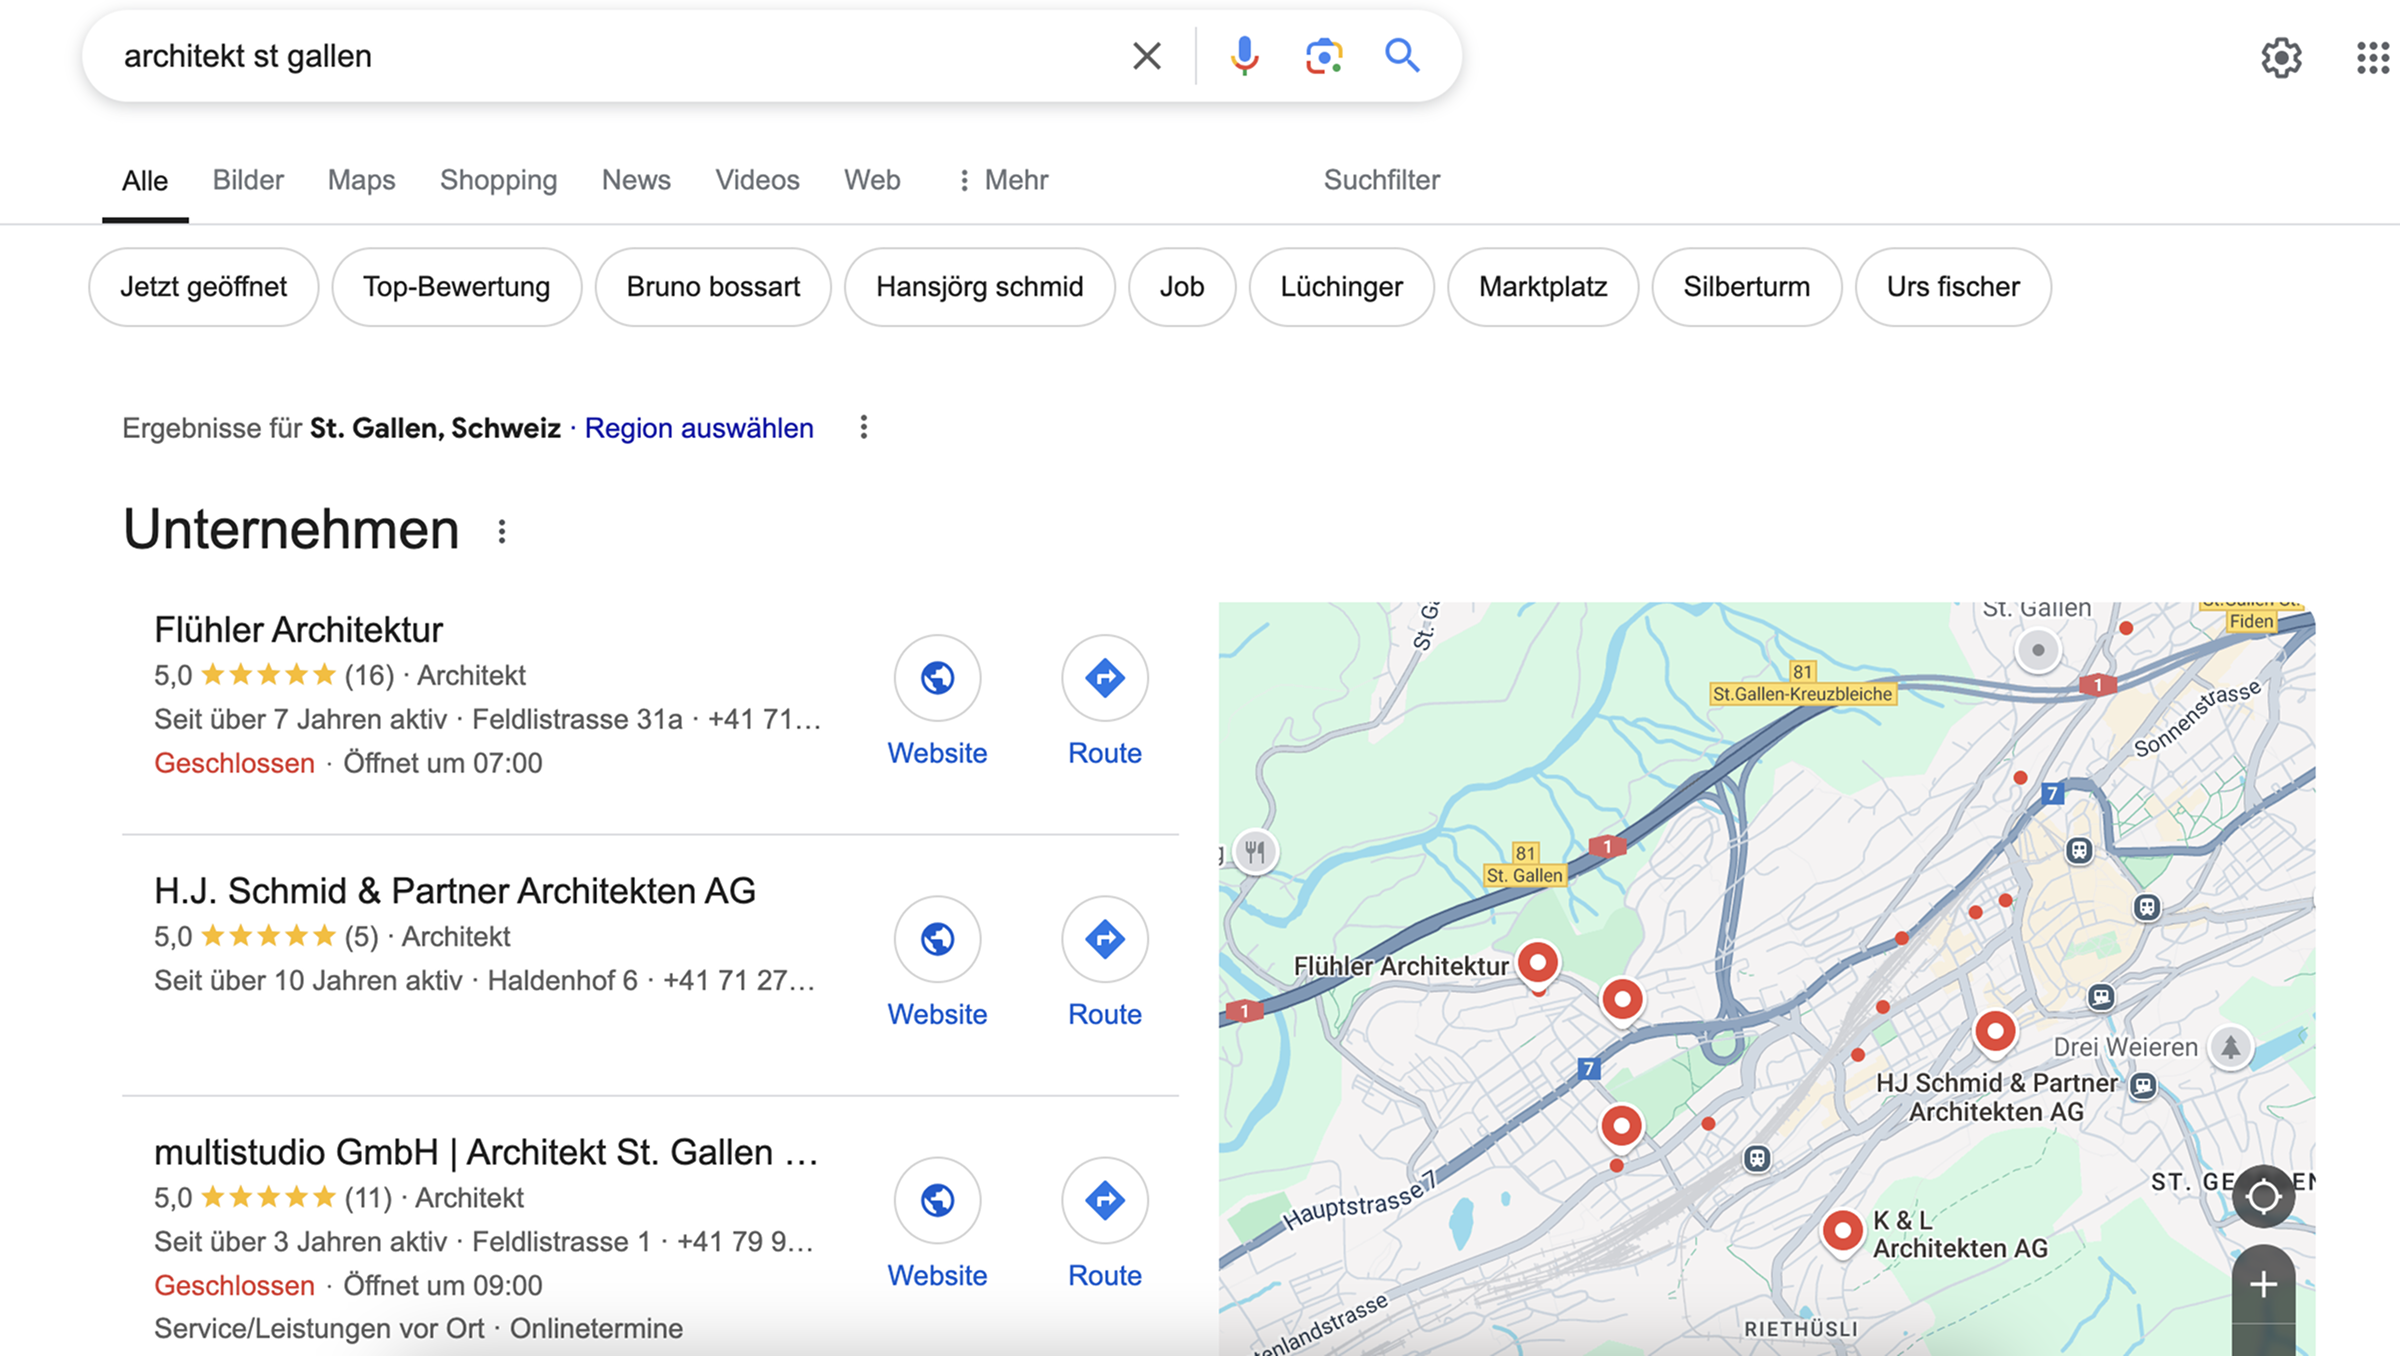Open the Google apps grid icon
The height and width of the screenshot is (1356, 2400).
click(2372, 58)
